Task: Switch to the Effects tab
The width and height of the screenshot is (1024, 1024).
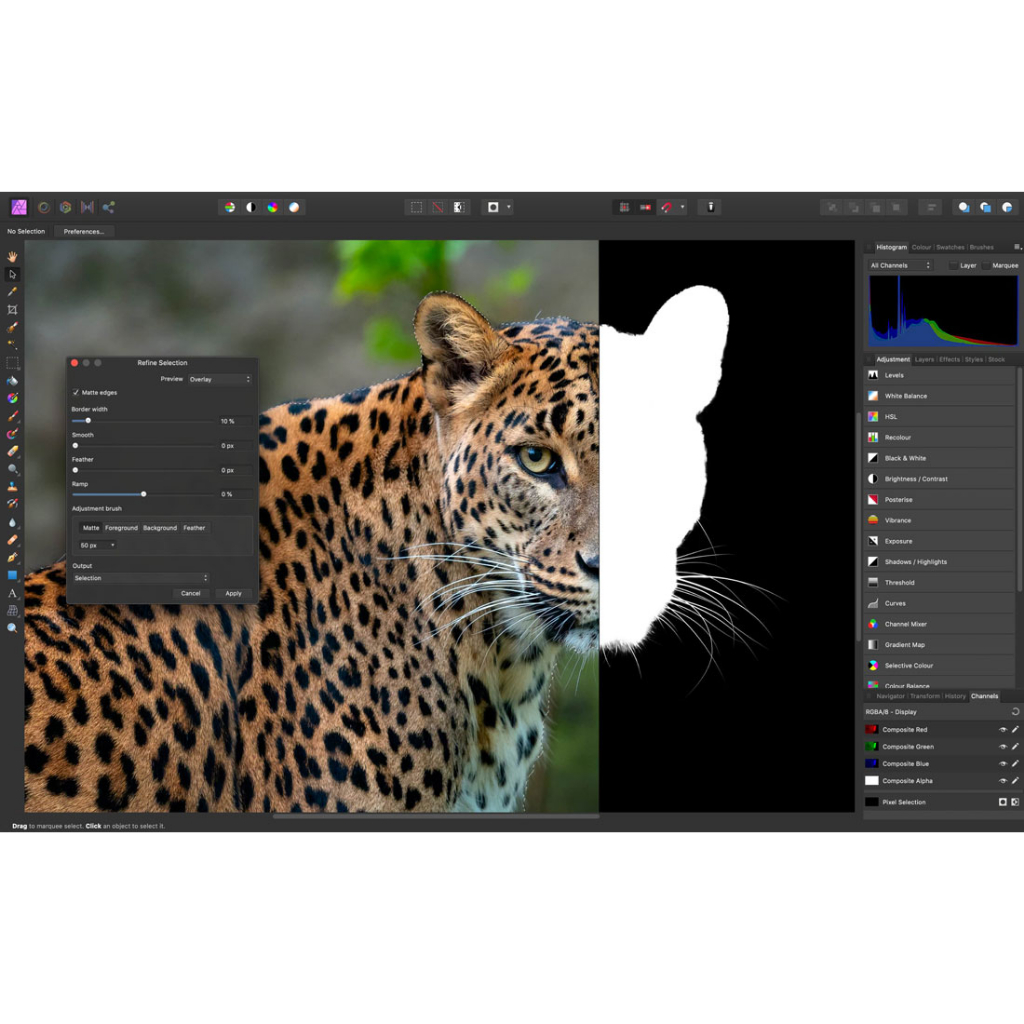Action: [950, 359]
